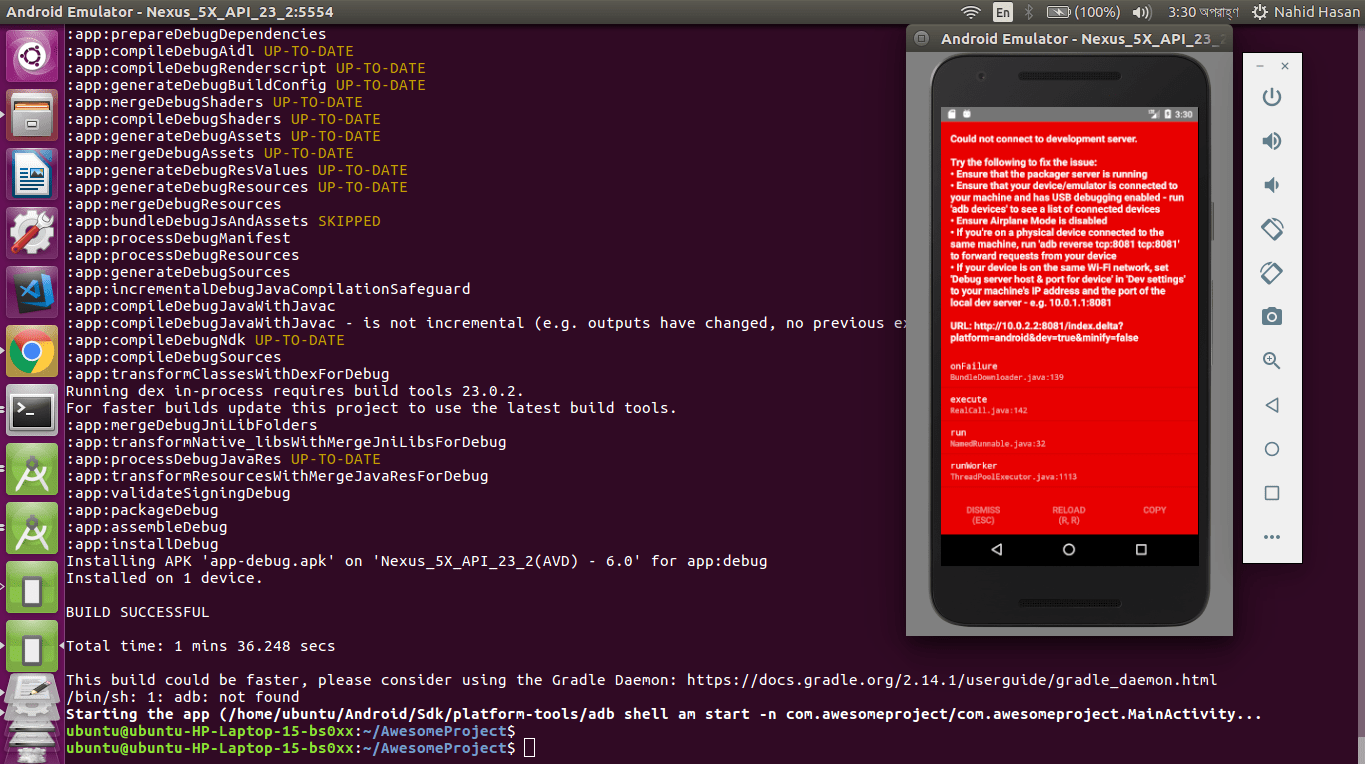Tap the Android navigation bar Home button
The width and height of the screenshot is (1365, 764).
(1069, 550)
